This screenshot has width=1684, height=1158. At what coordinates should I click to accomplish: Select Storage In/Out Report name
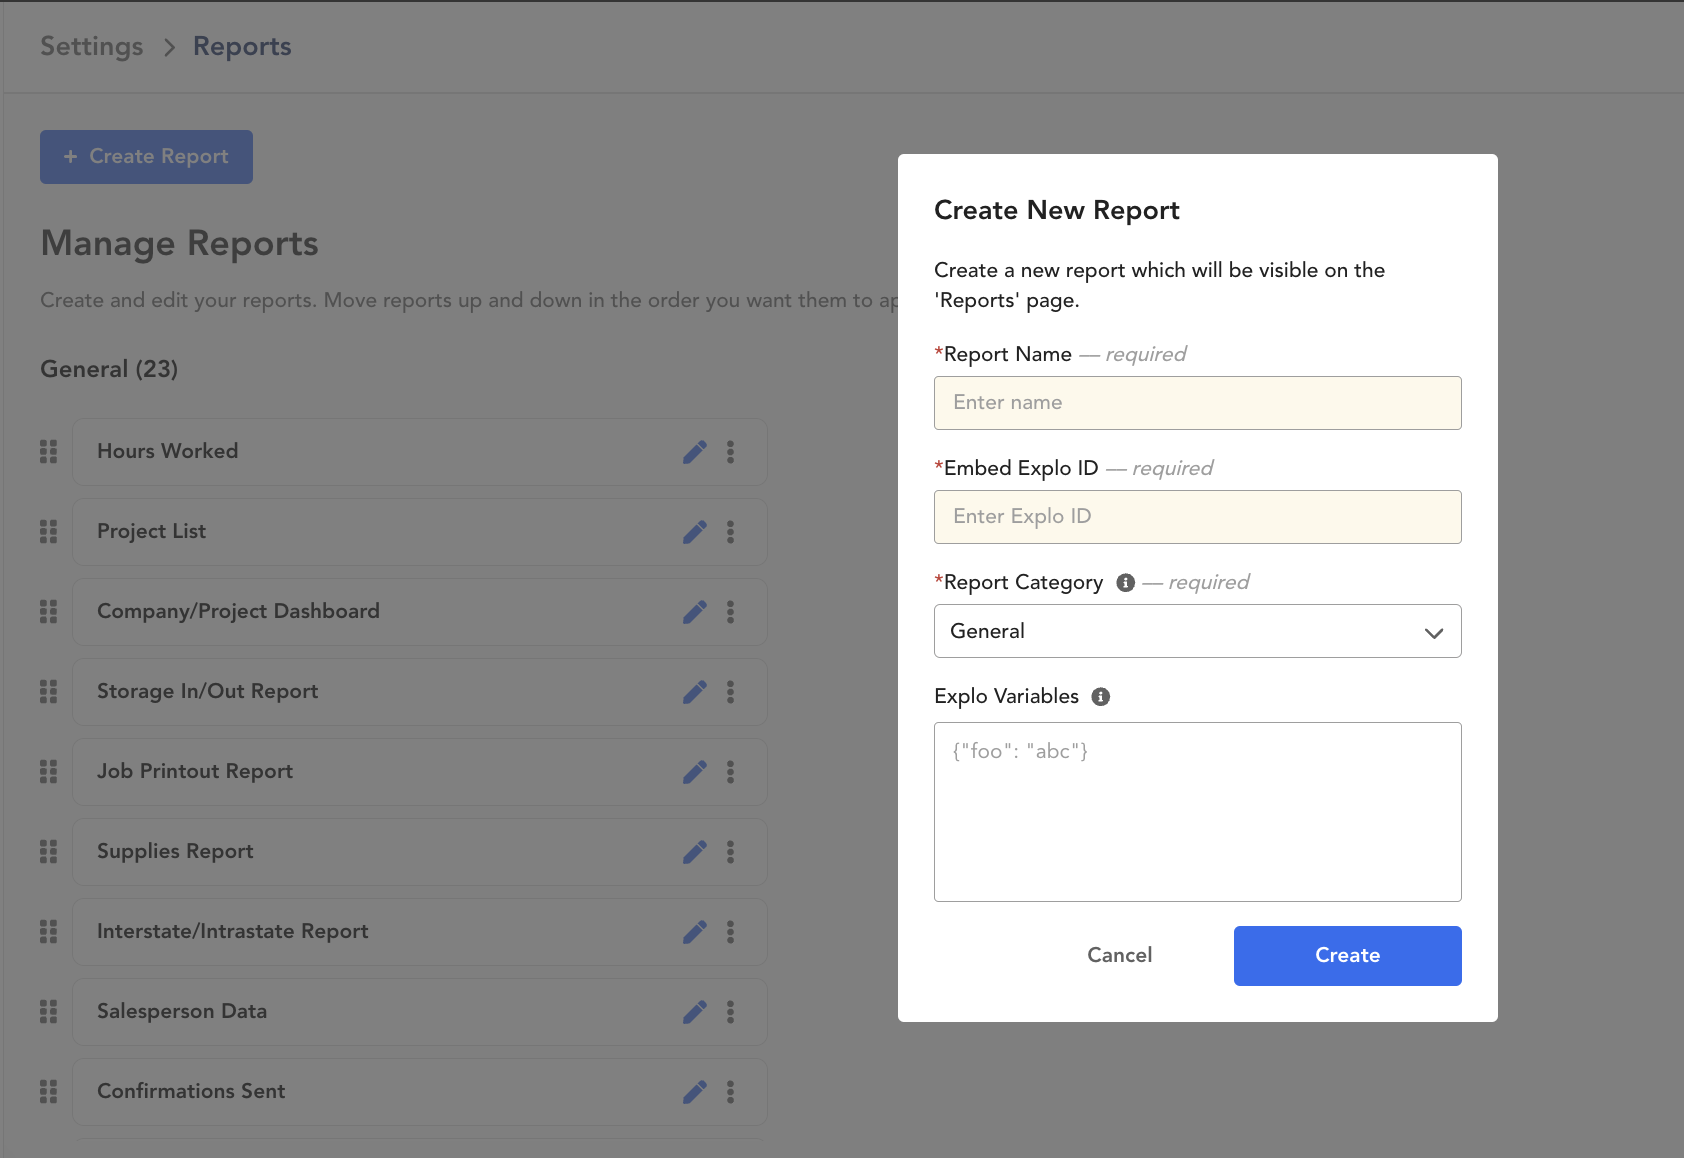click(208, 691)
